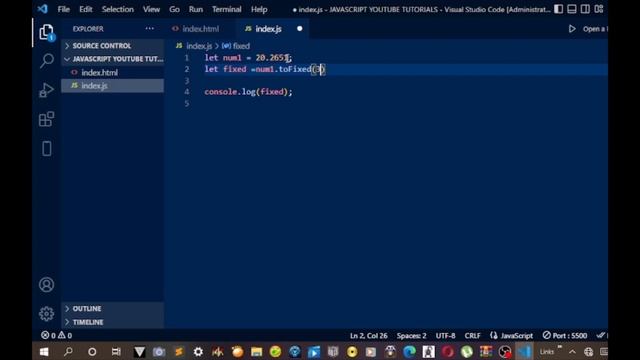
Task: Change encoding via UTF-8 indicator
Action: tap(445, 336)
